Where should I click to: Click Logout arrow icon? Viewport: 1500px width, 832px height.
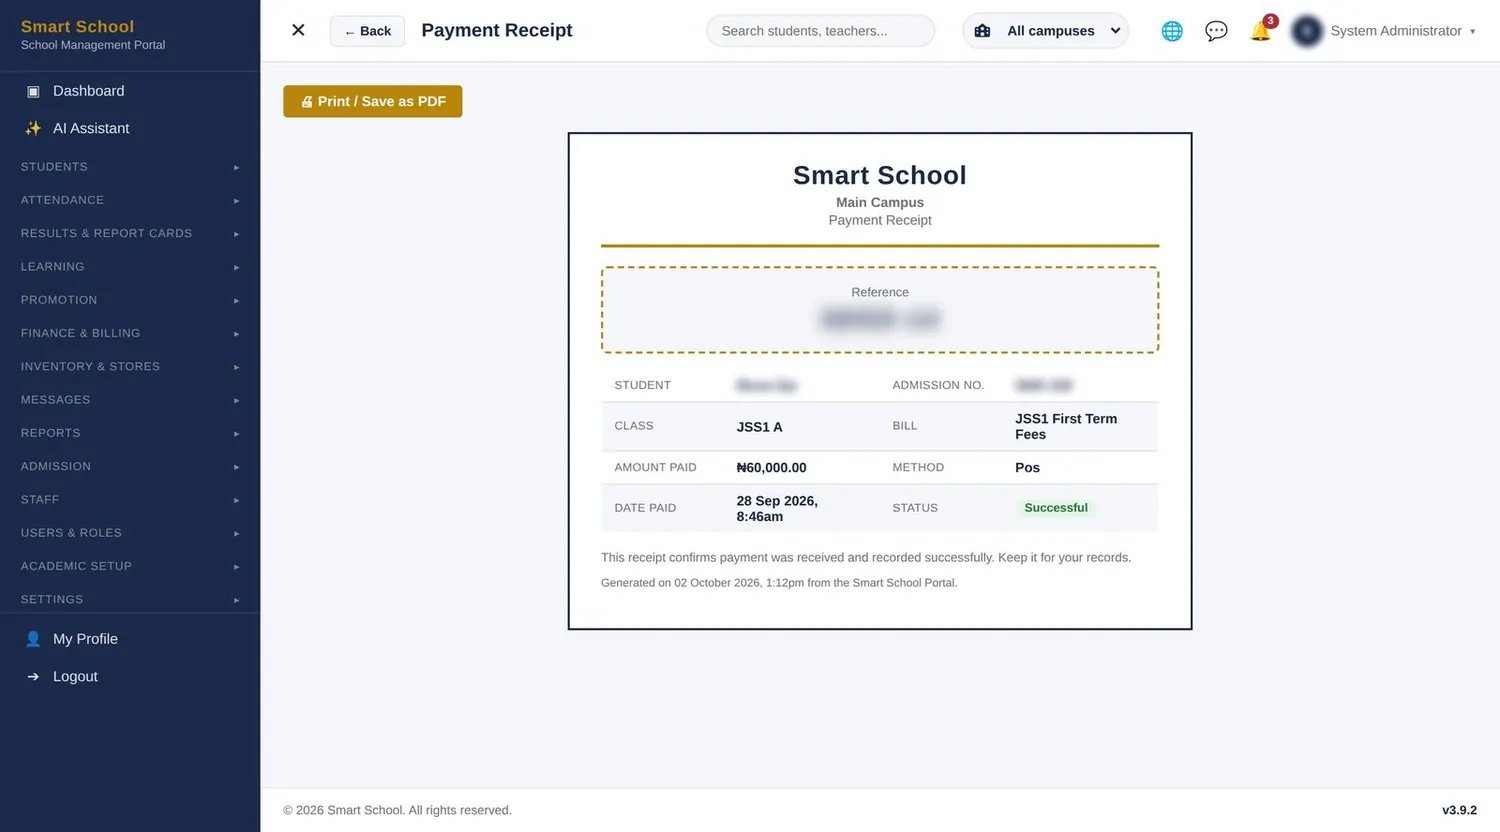(33, 677)
